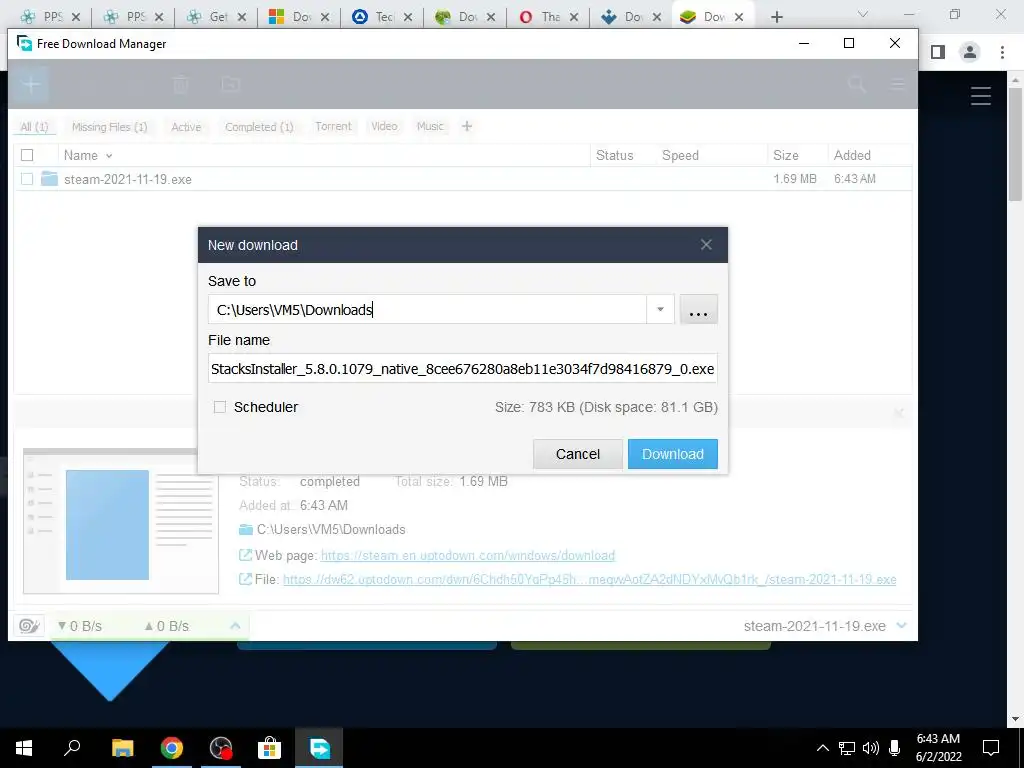Switch to the Microsoft 'Dow' browser tab
This screenshot has width=1024, height=768.
click(299, 17)
